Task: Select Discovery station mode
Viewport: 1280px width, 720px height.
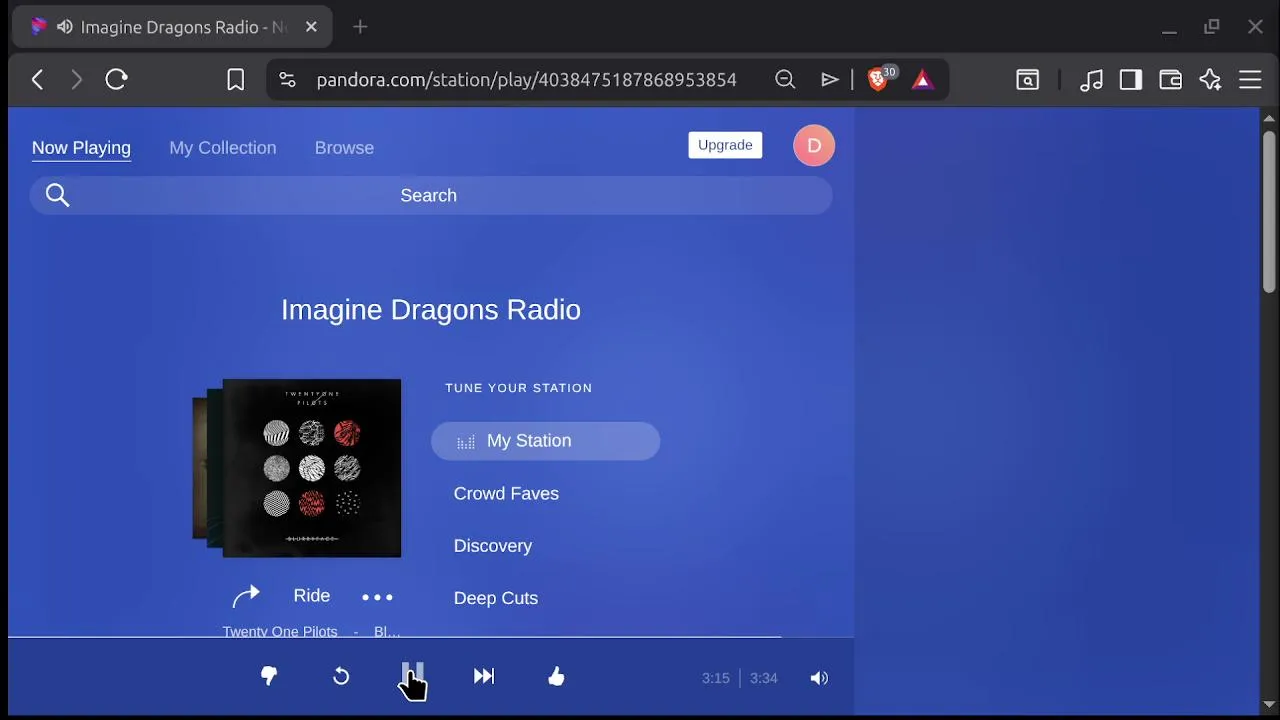Action: pyautogui.click(x=493, y=546)
